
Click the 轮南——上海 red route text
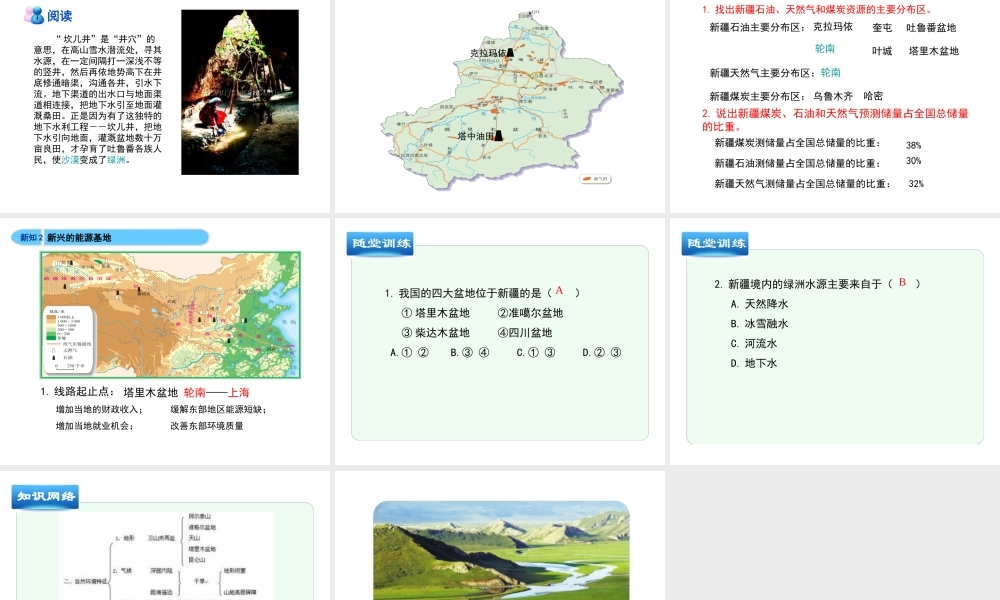coord(216,393)
